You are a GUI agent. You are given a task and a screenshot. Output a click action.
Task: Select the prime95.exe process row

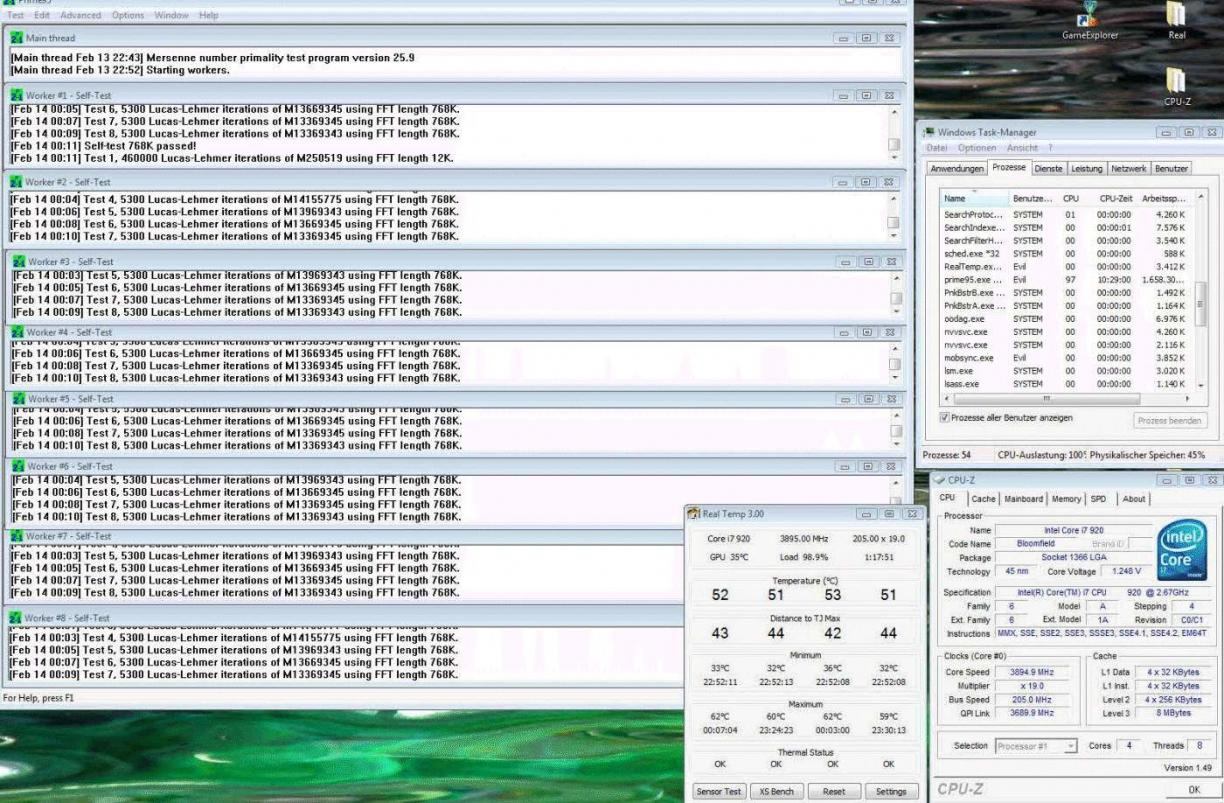pyautogui.click(x=1067, y=280)
